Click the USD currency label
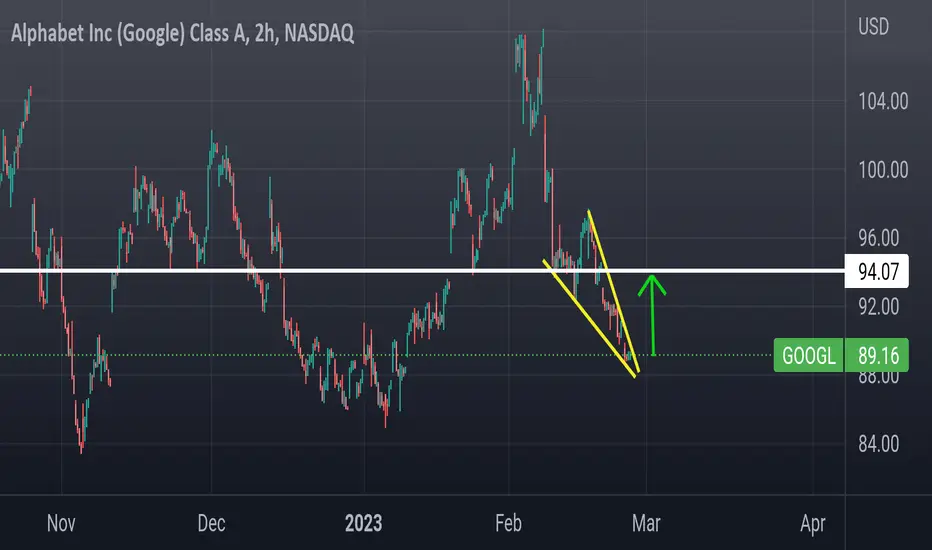This screenshot has width=932, height=550. 873,27
